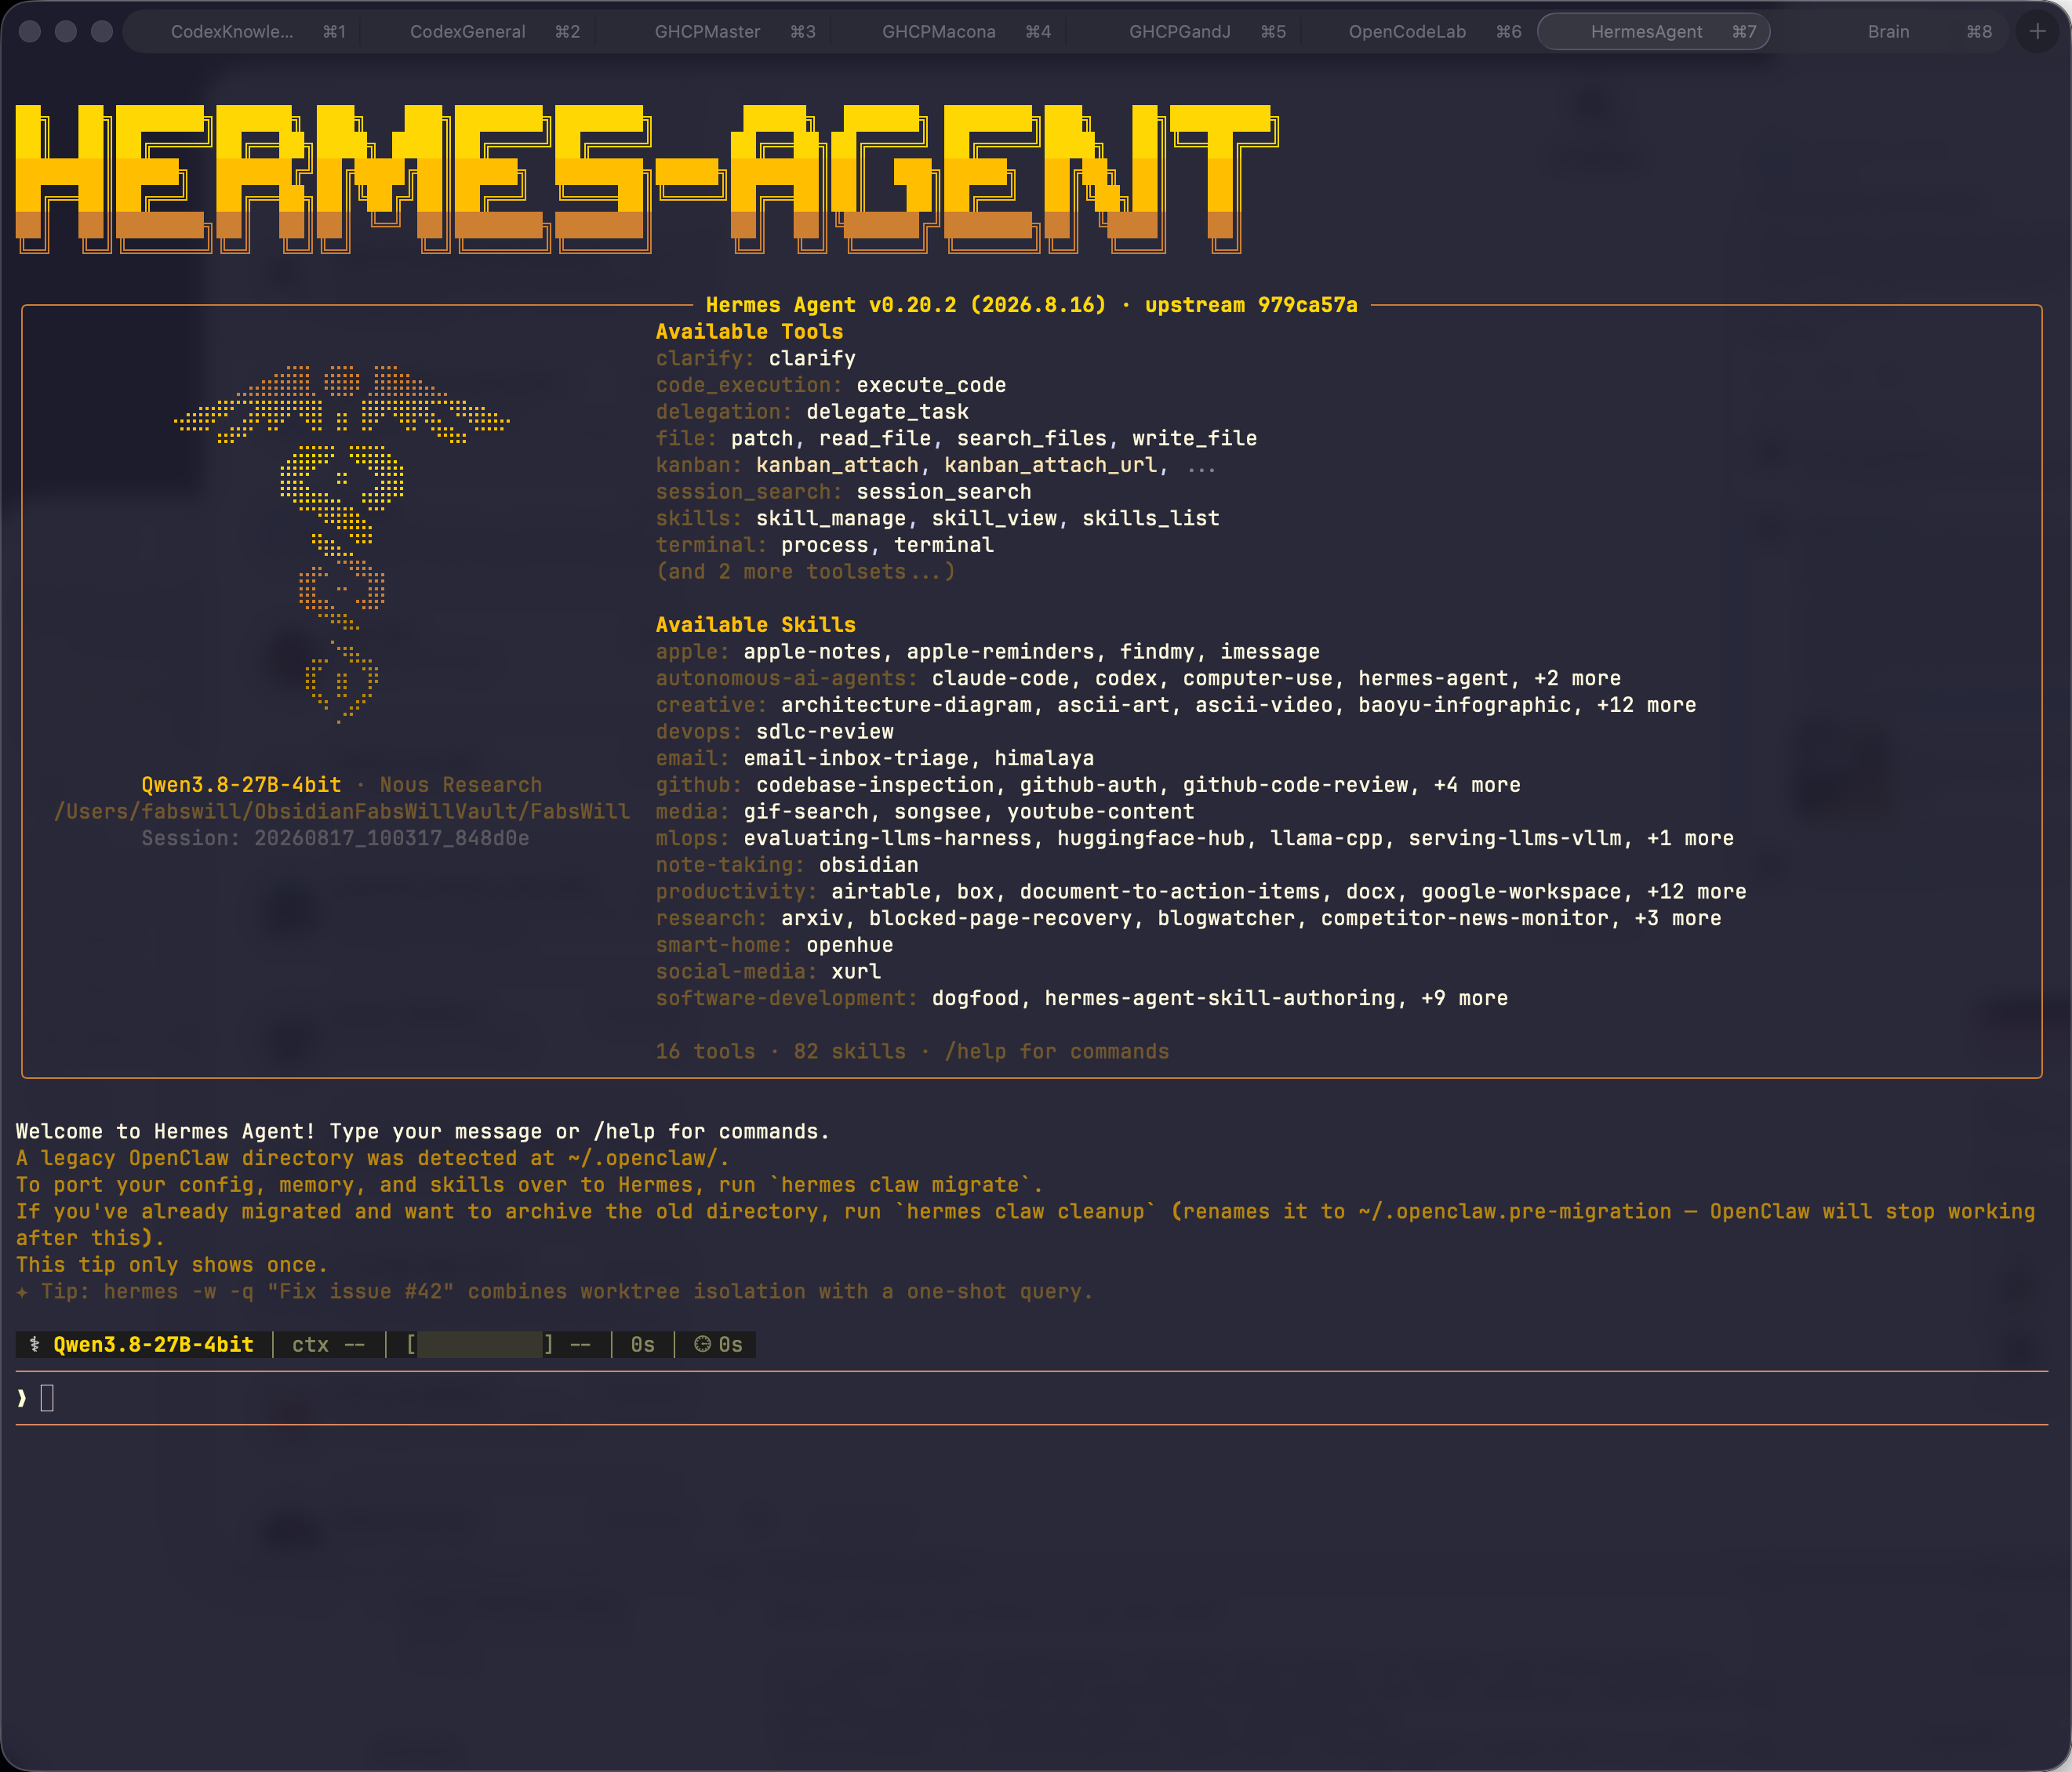Click the 'search_files' tool name
This screenshot has width=2072, height=1772.
(x=1032, y=438)
